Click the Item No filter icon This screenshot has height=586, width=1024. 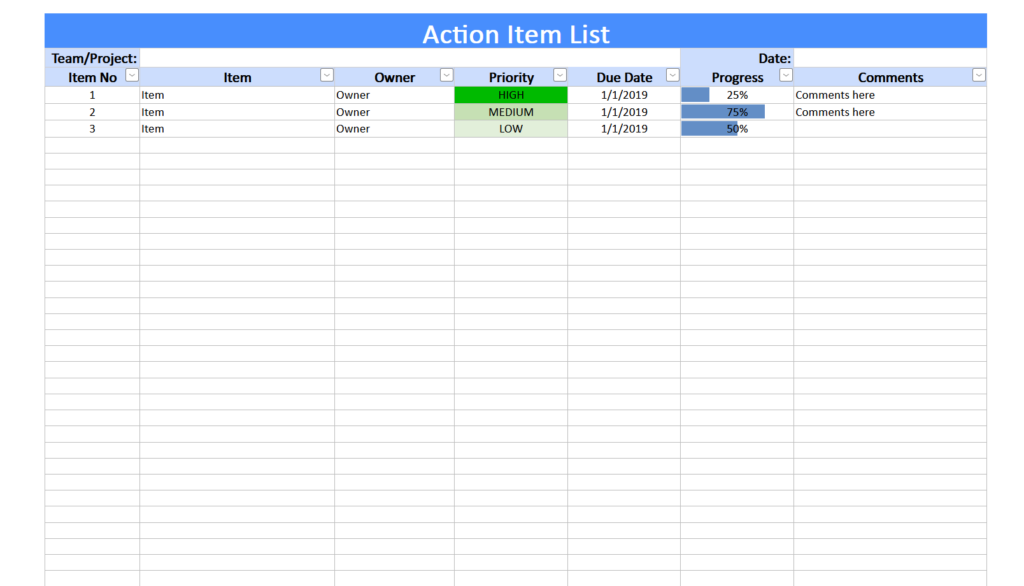(131, 76)
